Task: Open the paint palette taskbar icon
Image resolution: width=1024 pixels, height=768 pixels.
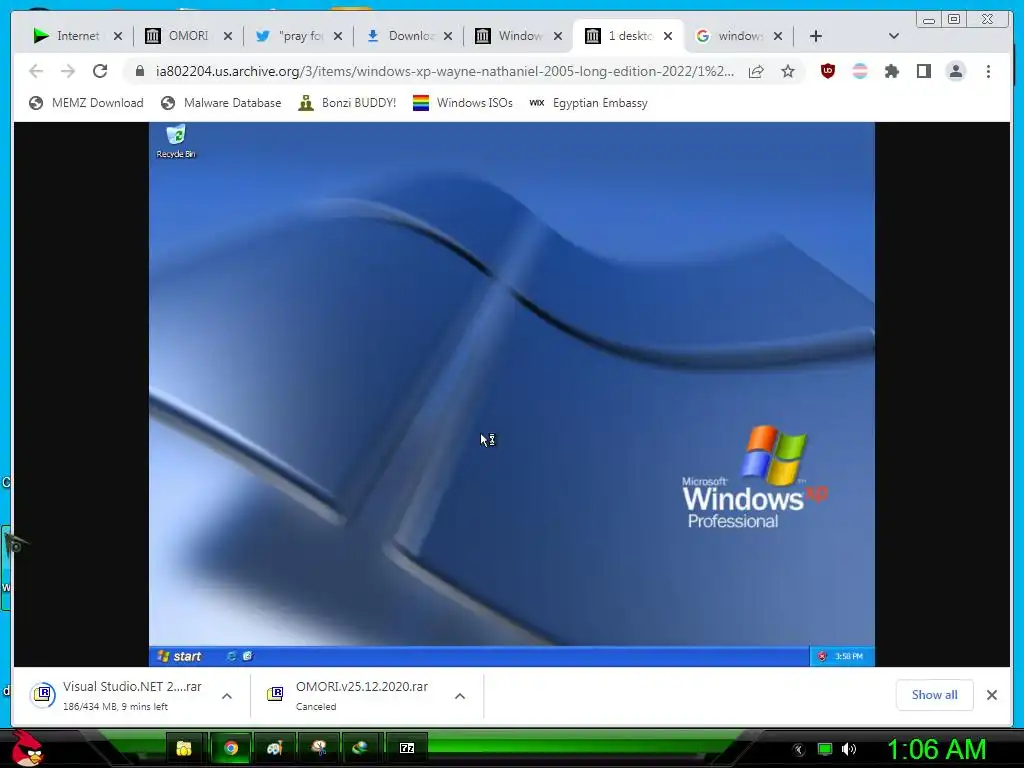Action: (274, 748)
